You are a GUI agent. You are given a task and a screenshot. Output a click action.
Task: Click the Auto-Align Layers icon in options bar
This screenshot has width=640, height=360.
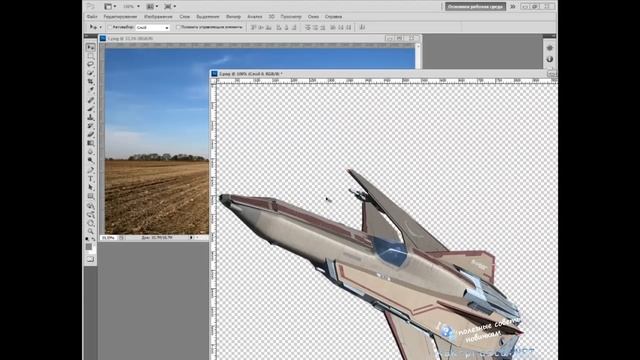tap(362, 27)
